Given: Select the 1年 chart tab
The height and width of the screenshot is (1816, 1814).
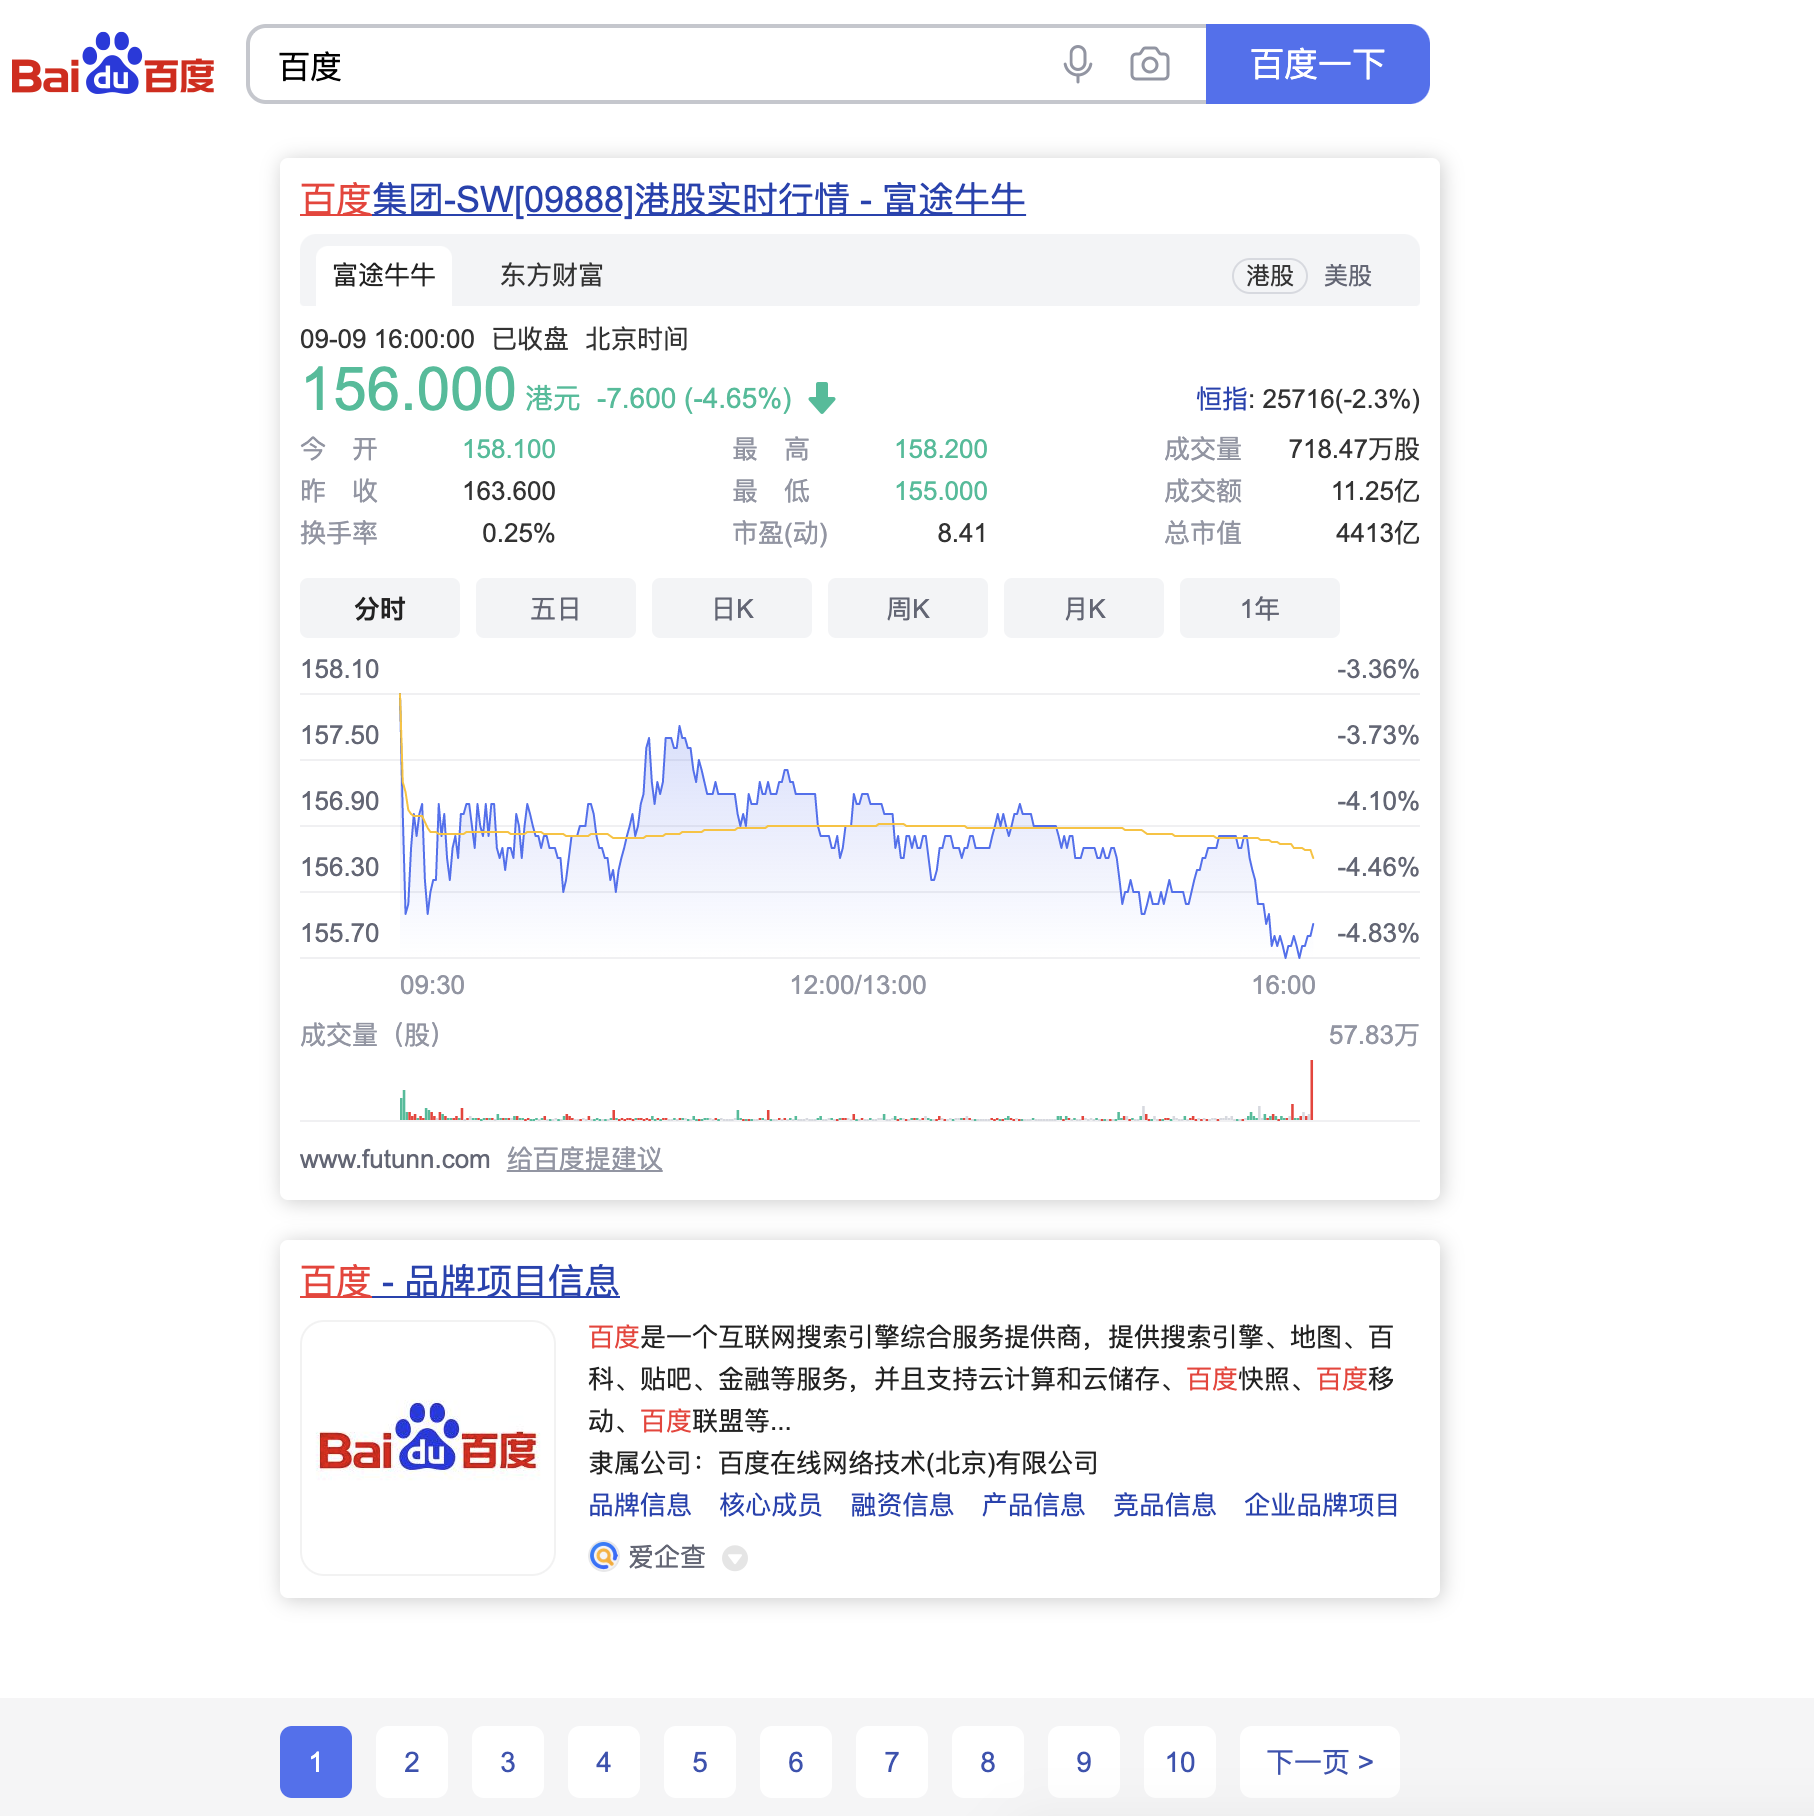Looking at the screenshot, I should coord(1260,608).
